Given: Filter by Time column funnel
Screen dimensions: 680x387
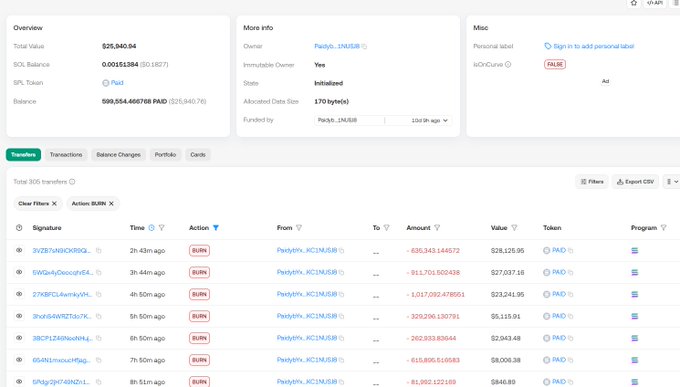Looking at the screenshot, I should coord(161,228).
